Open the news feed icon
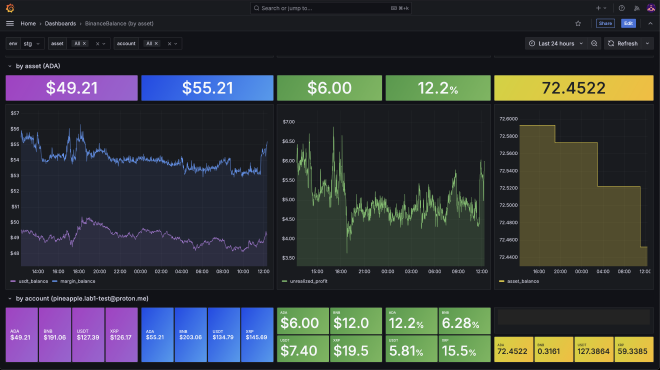Viewport: 660px width, 370px height. [636, 8]
